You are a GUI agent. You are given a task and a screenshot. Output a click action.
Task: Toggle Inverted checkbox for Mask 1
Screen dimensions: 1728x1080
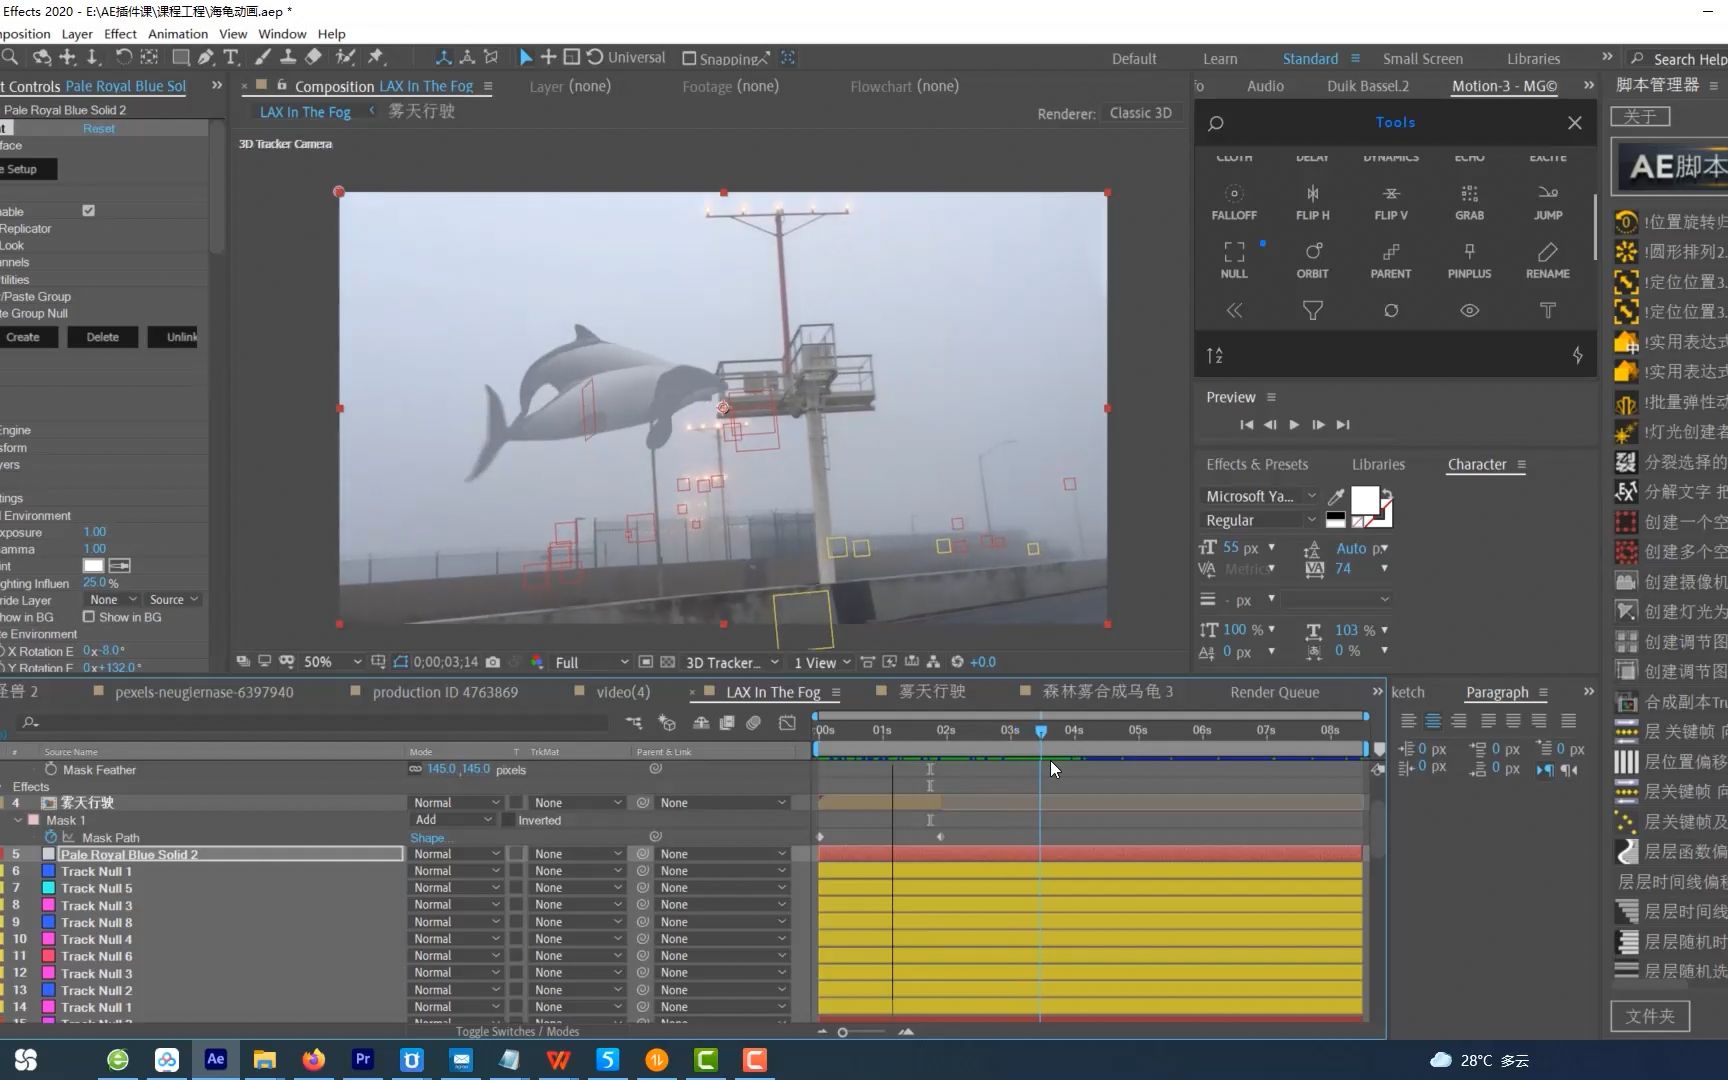click(508, 820)
